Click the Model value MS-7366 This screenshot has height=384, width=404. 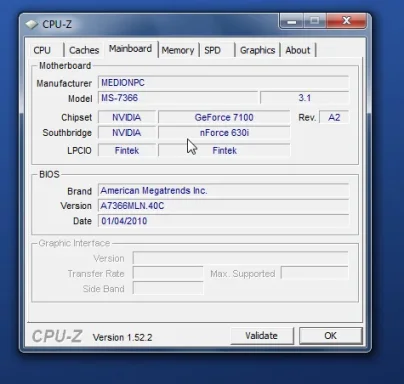178,98
